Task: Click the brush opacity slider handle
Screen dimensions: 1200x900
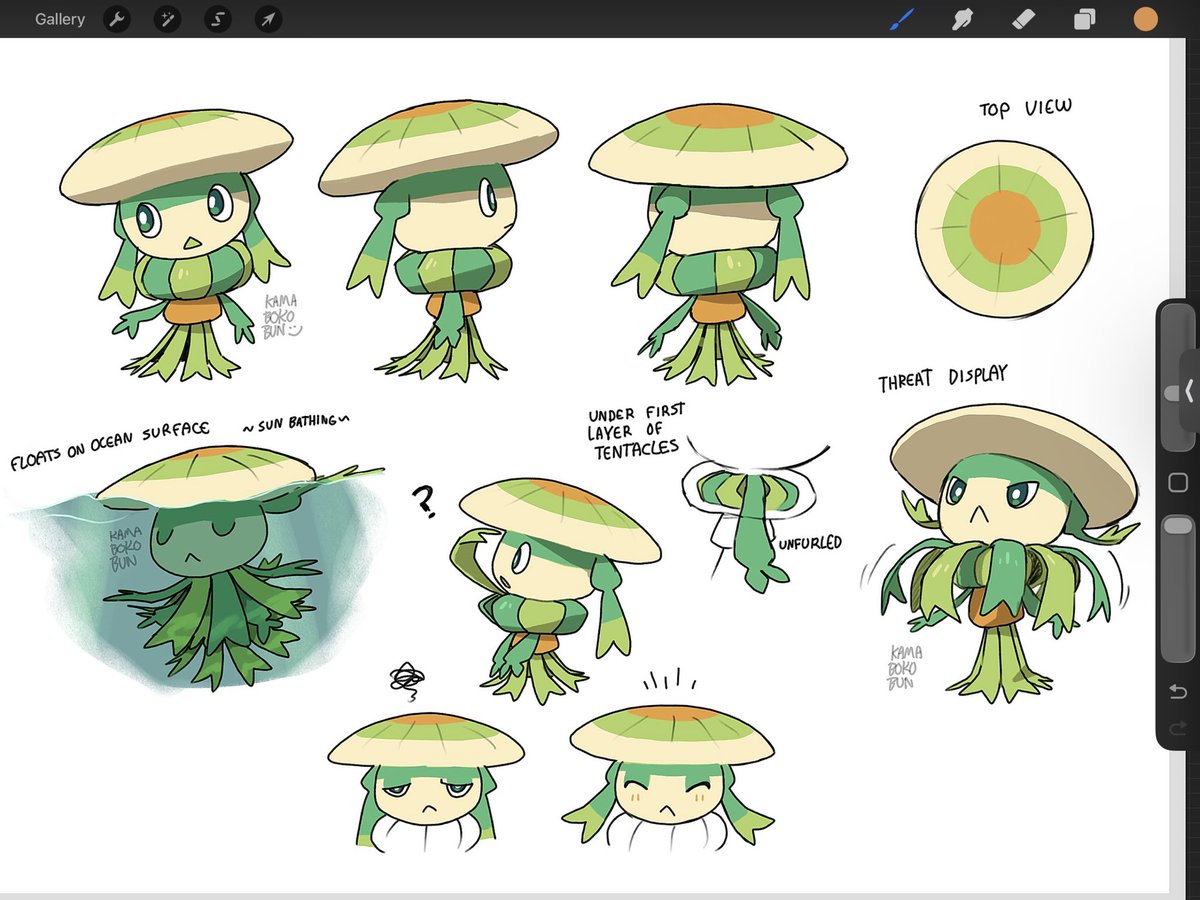Action: click(x=1178, y=525)
